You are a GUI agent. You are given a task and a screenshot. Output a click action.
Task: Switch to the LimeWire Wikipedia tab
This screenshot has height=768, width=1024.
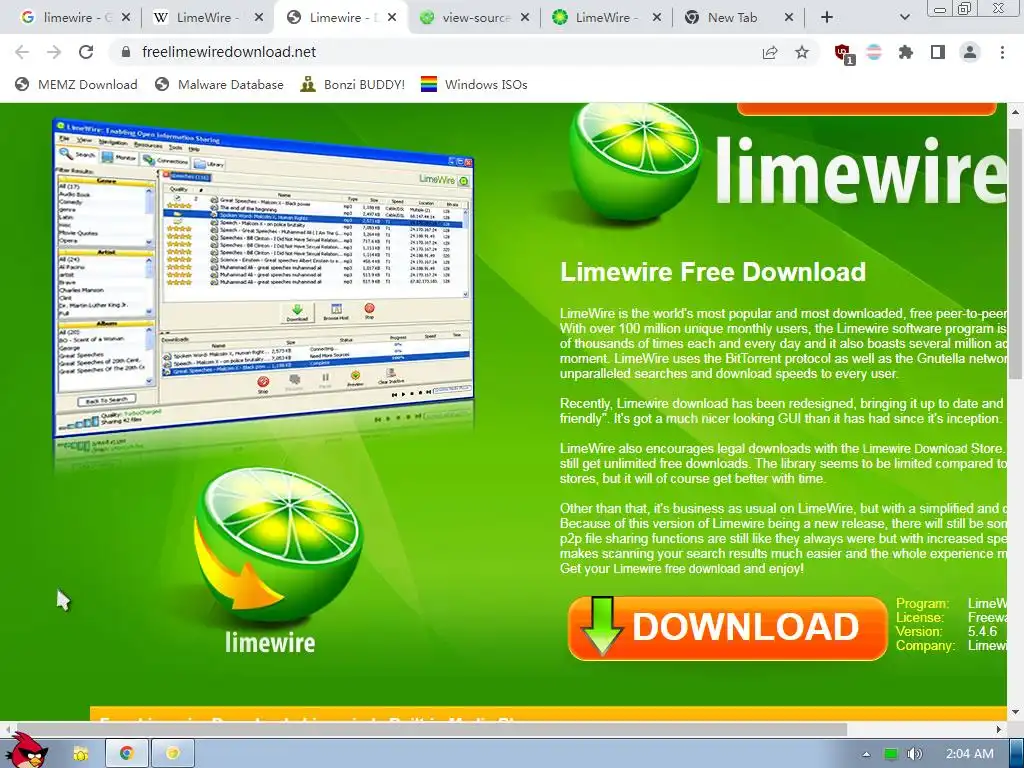(x=204, y=18)
